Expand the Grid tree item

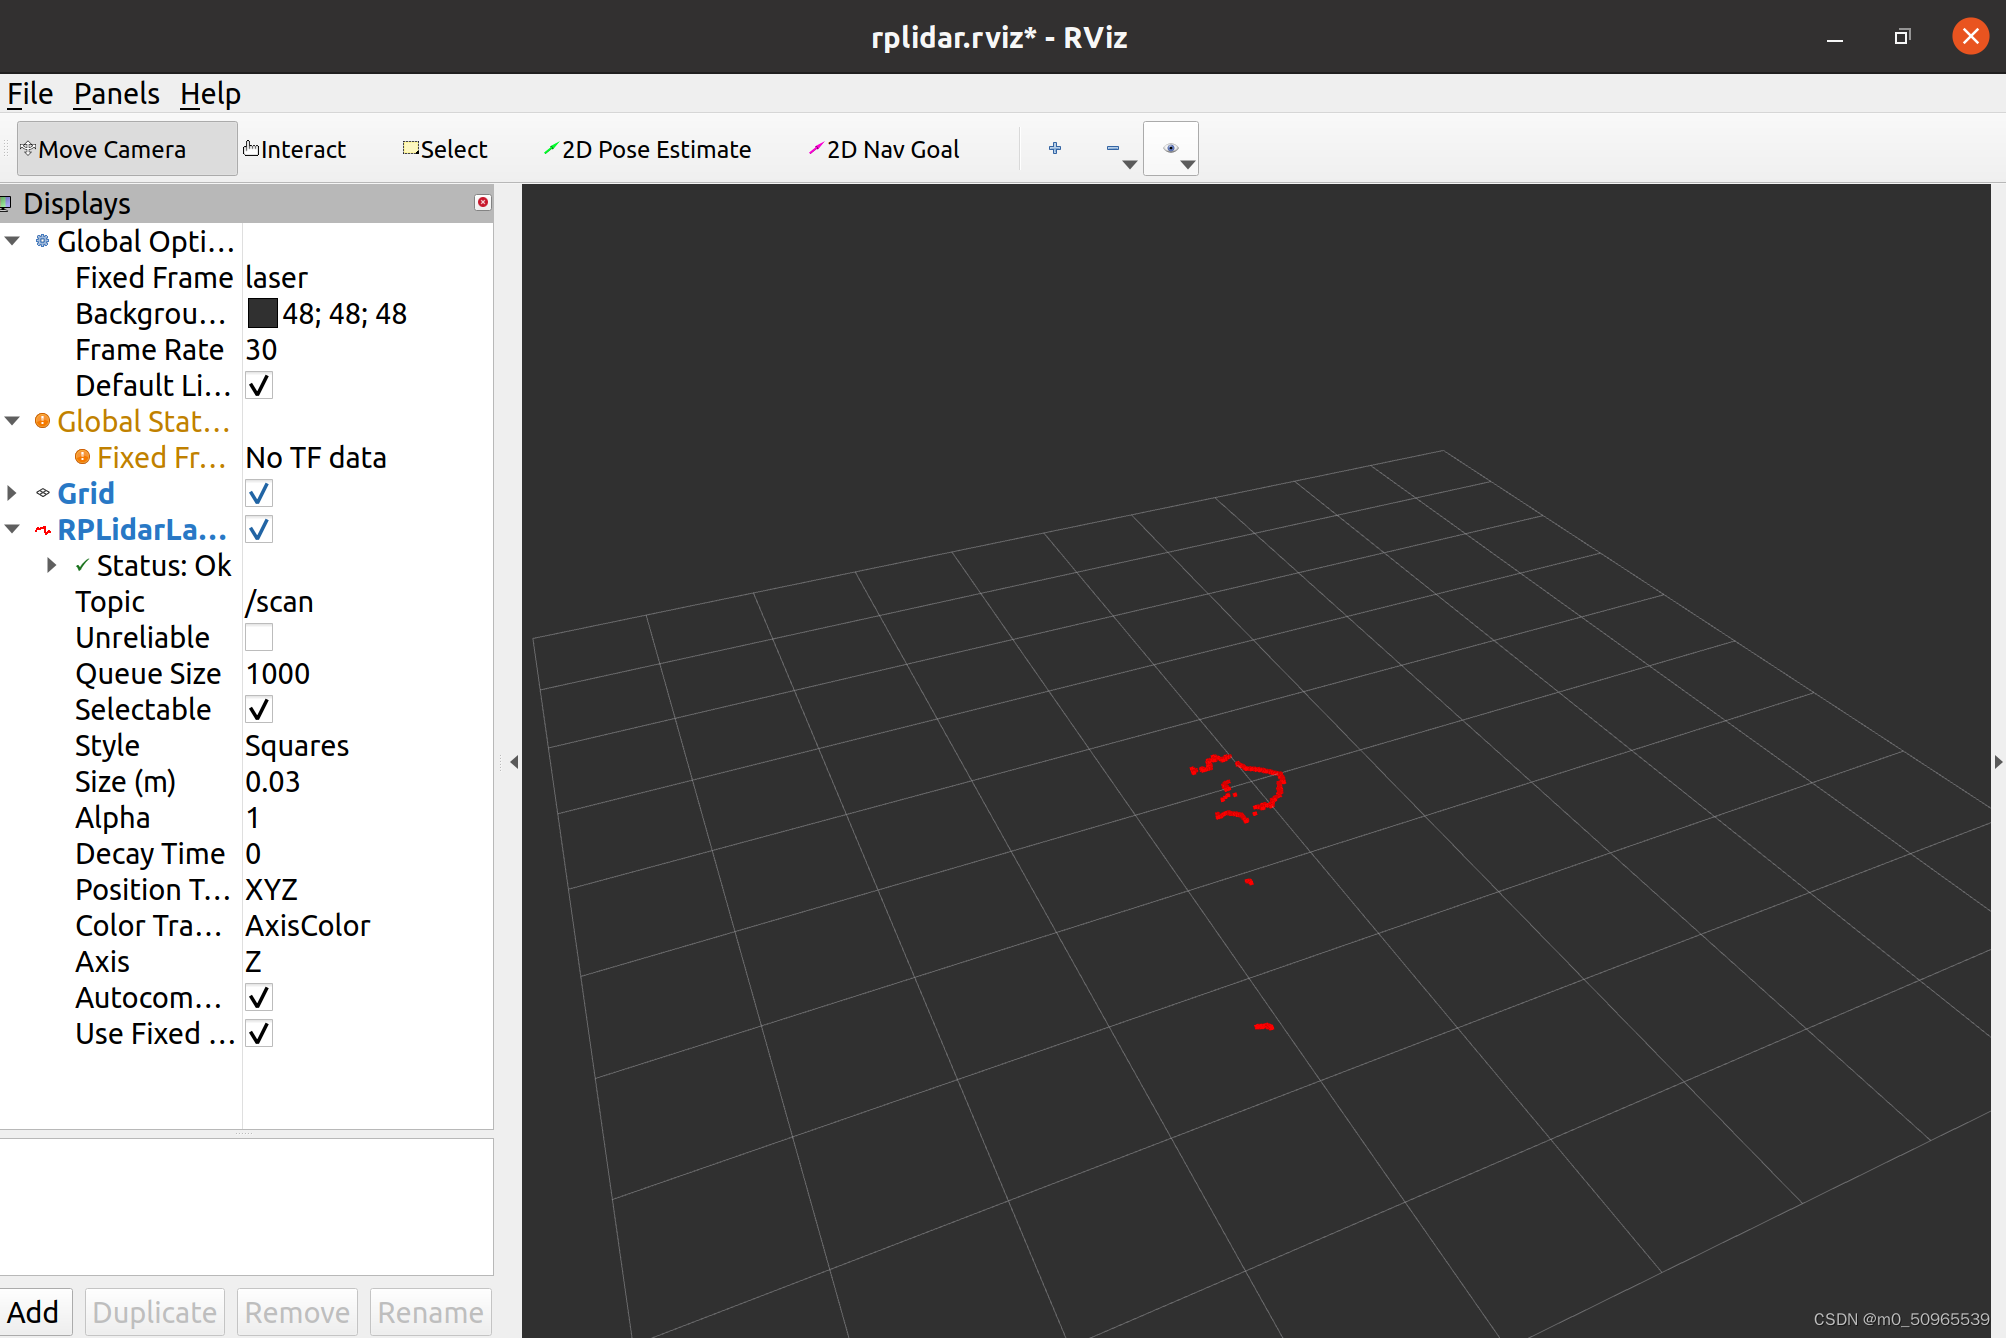tap(12, 493)
